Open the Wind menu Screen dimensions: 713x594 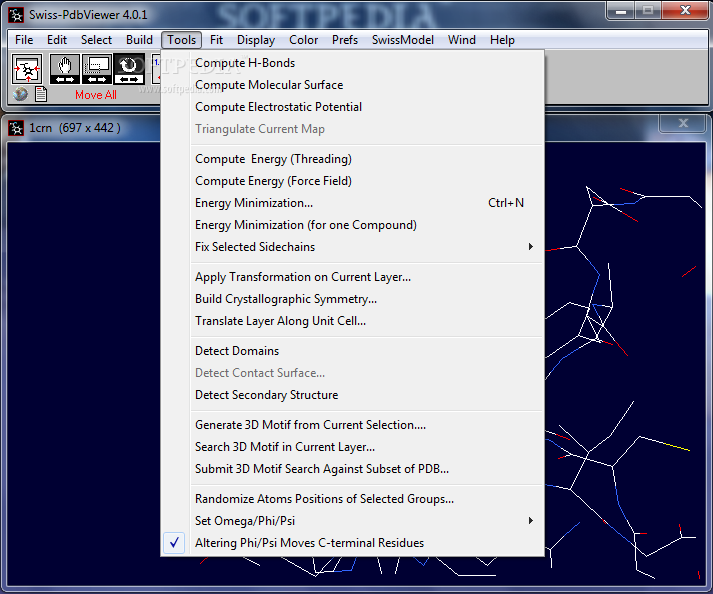(462, 40)
